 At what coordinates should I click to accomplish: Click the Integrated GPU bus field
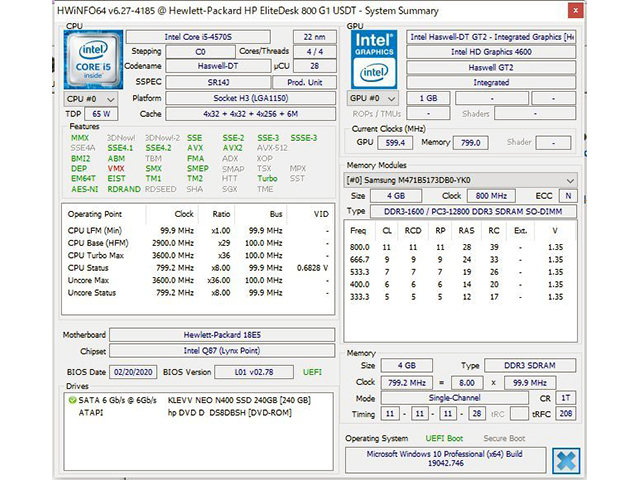[491, 82]
